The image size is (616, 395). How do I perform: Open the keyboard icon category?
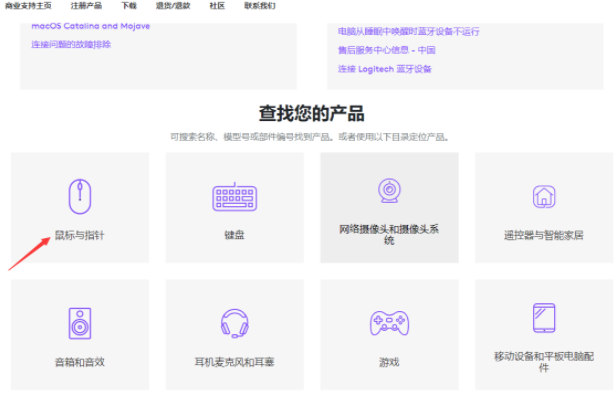coord(235,197)
